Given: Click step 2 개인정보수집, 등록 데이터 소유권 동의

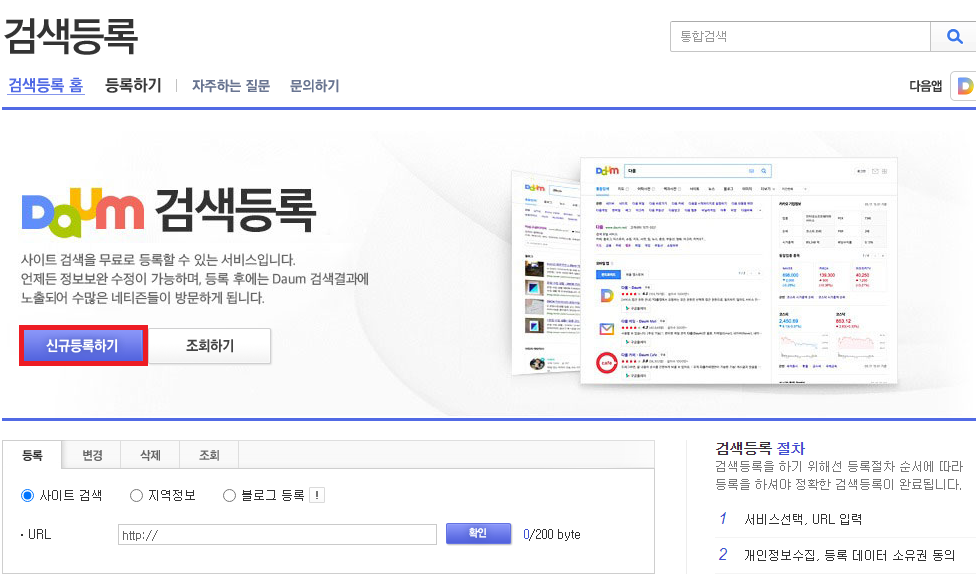Looking at the screenshot, I should [x=850, y=555].
